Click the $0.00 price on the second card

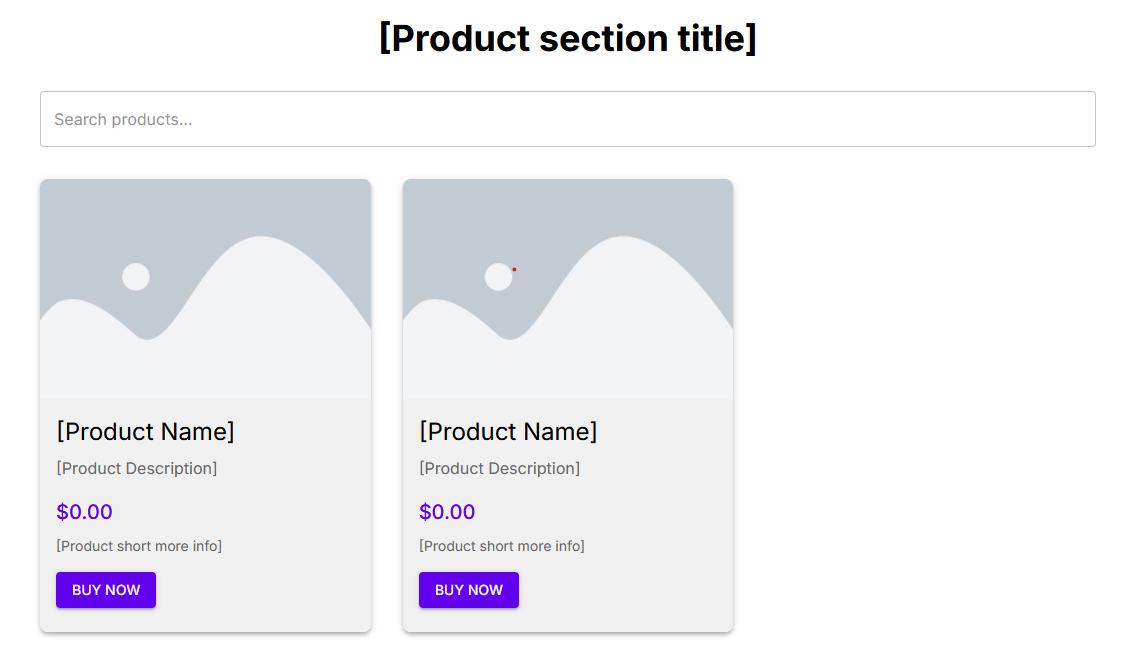pyautogui.click(x=447, y=511)
